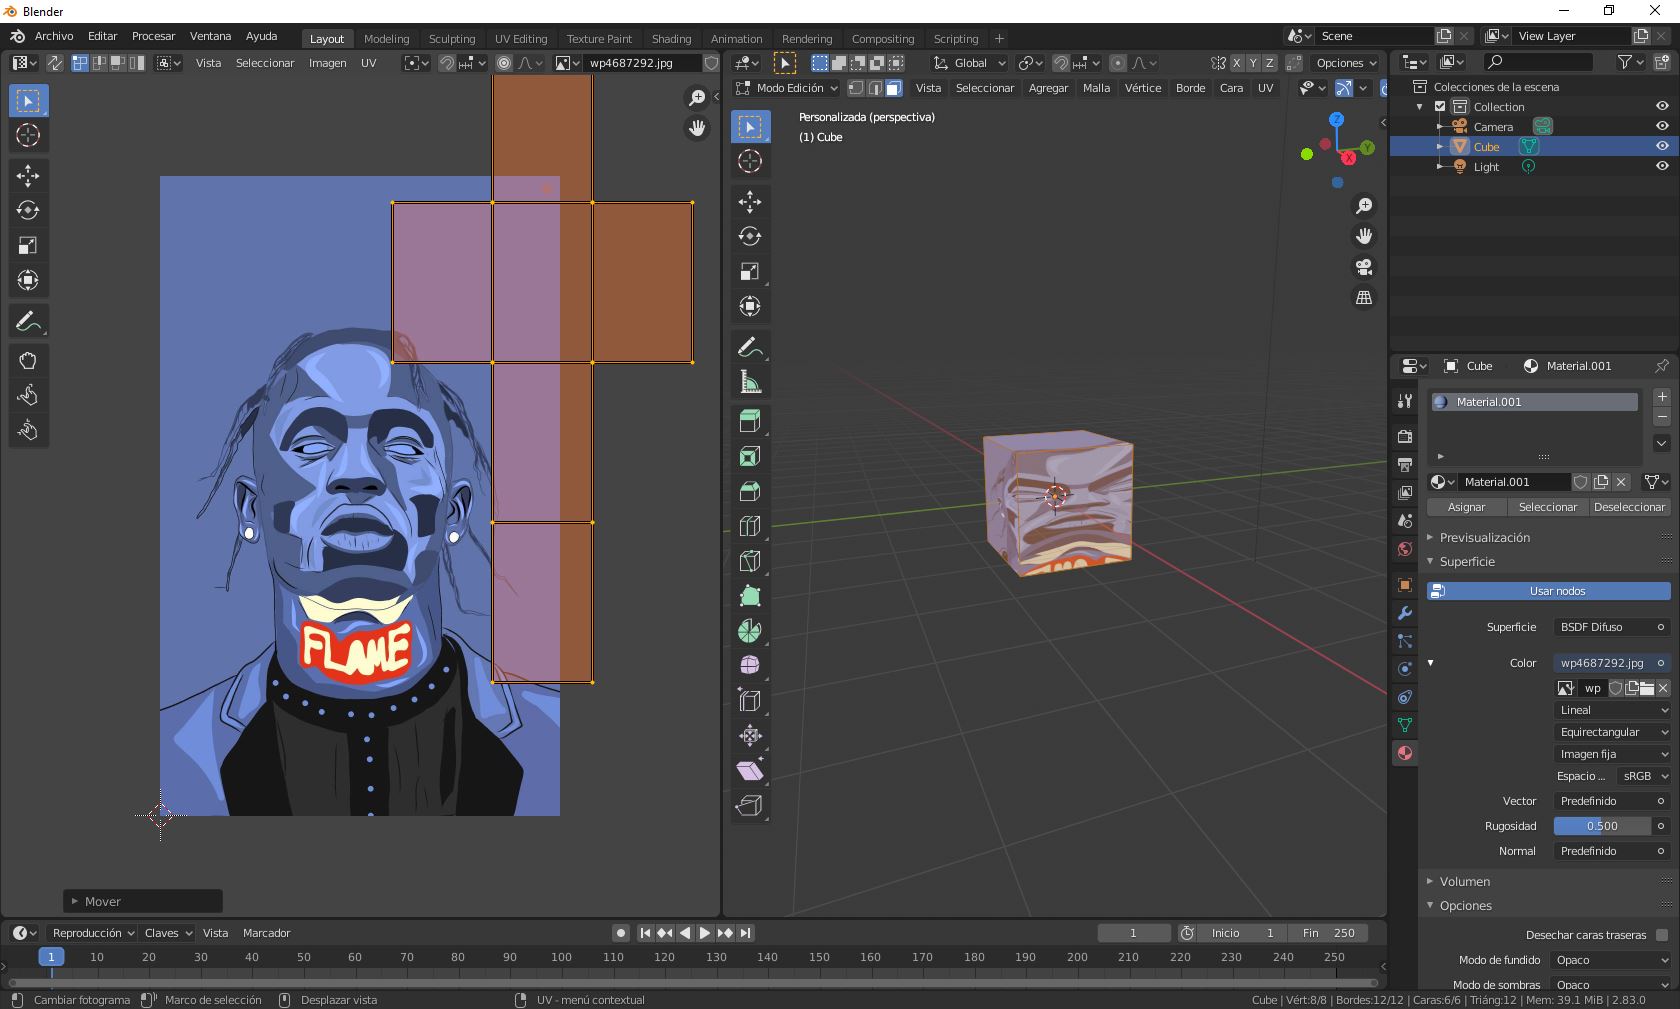Jump to the timeline end frame button
This screenshot has height=1009, width=1680.
click(x=745, y=933)
